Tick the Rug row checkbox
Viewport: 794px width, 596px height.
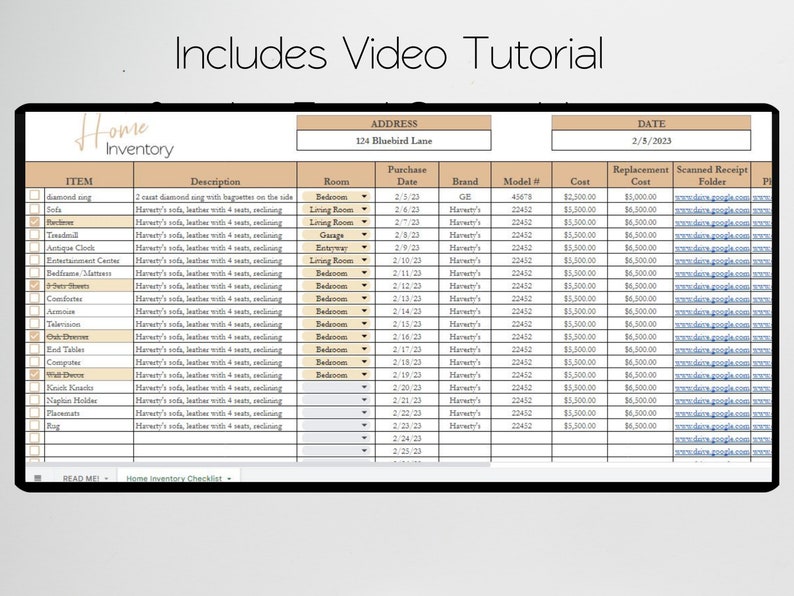tap(34, 425)
